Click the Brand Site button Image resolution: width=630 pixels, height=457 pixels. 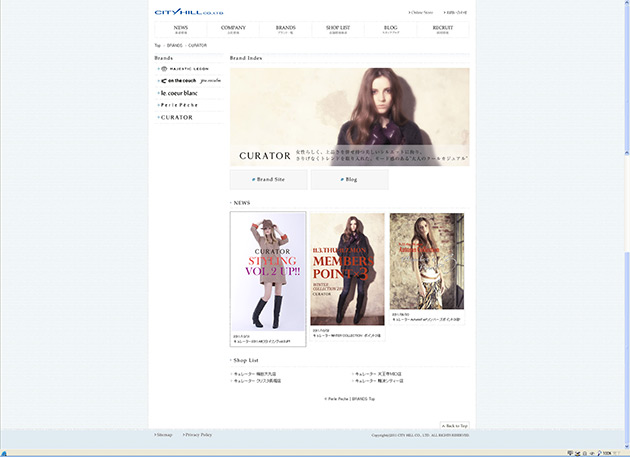[269, 179]
